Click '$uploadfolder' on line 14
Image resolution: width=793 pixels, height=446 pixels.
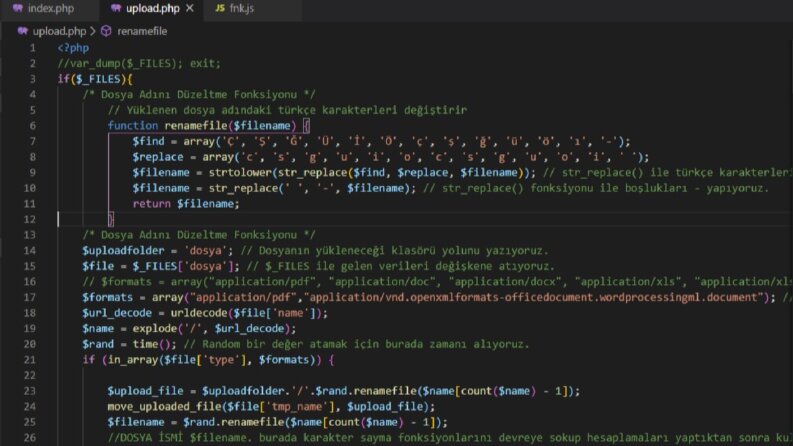[x=123, y=251]
